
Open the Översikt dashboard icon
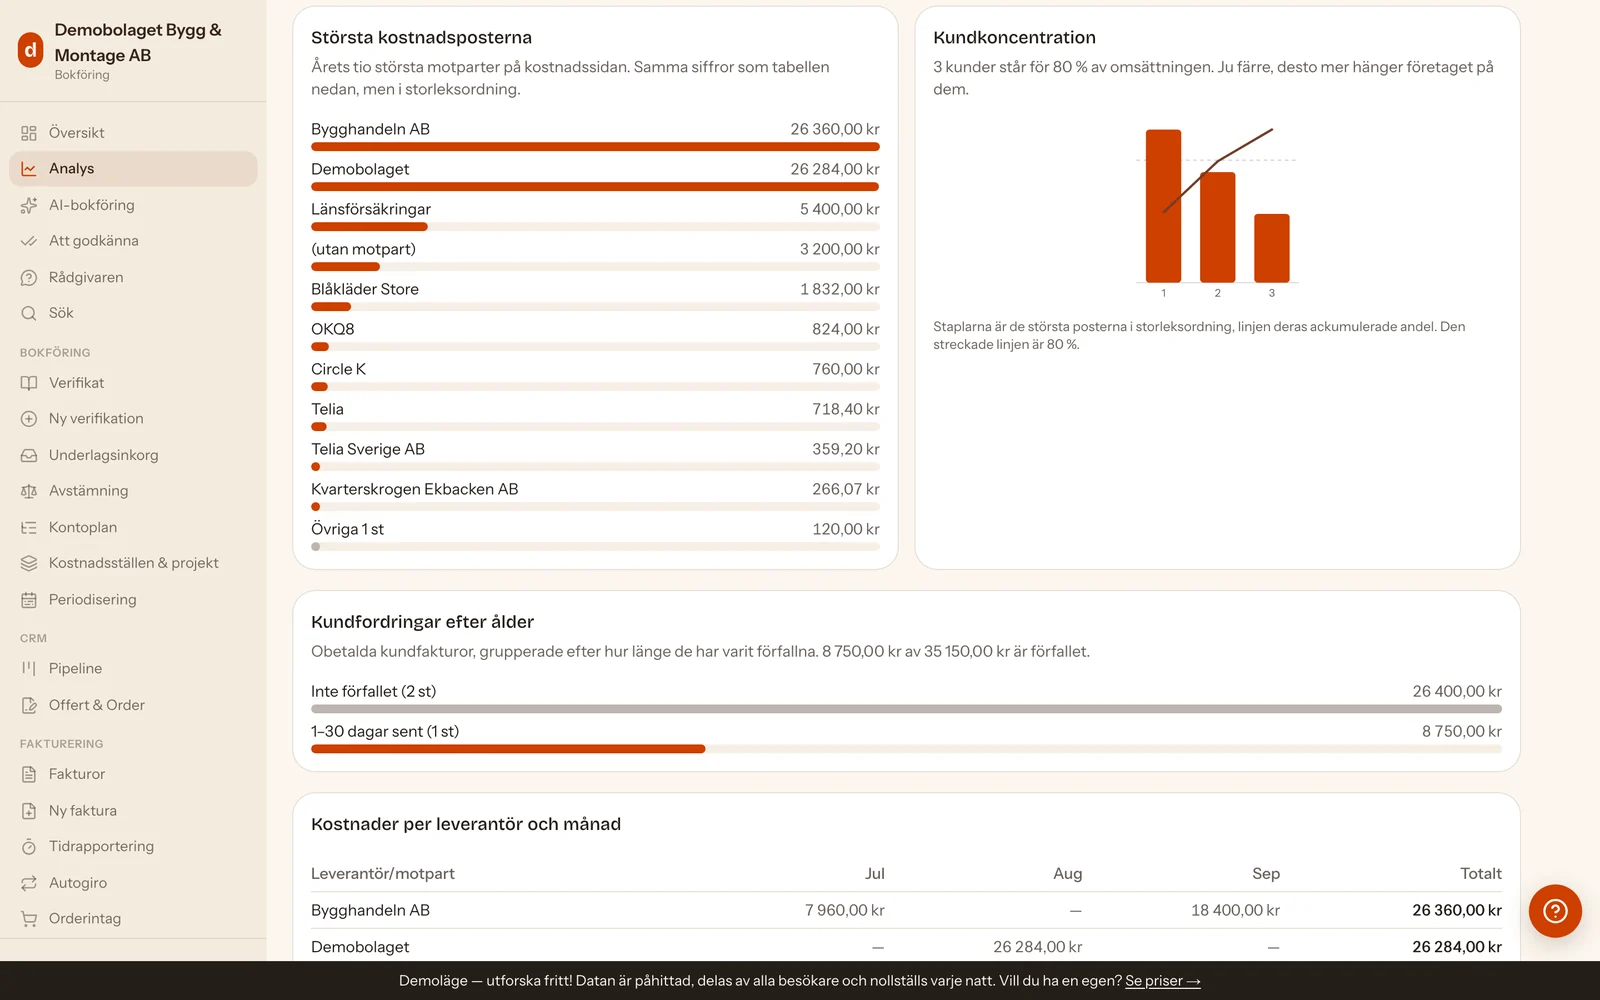click(29, 133)
